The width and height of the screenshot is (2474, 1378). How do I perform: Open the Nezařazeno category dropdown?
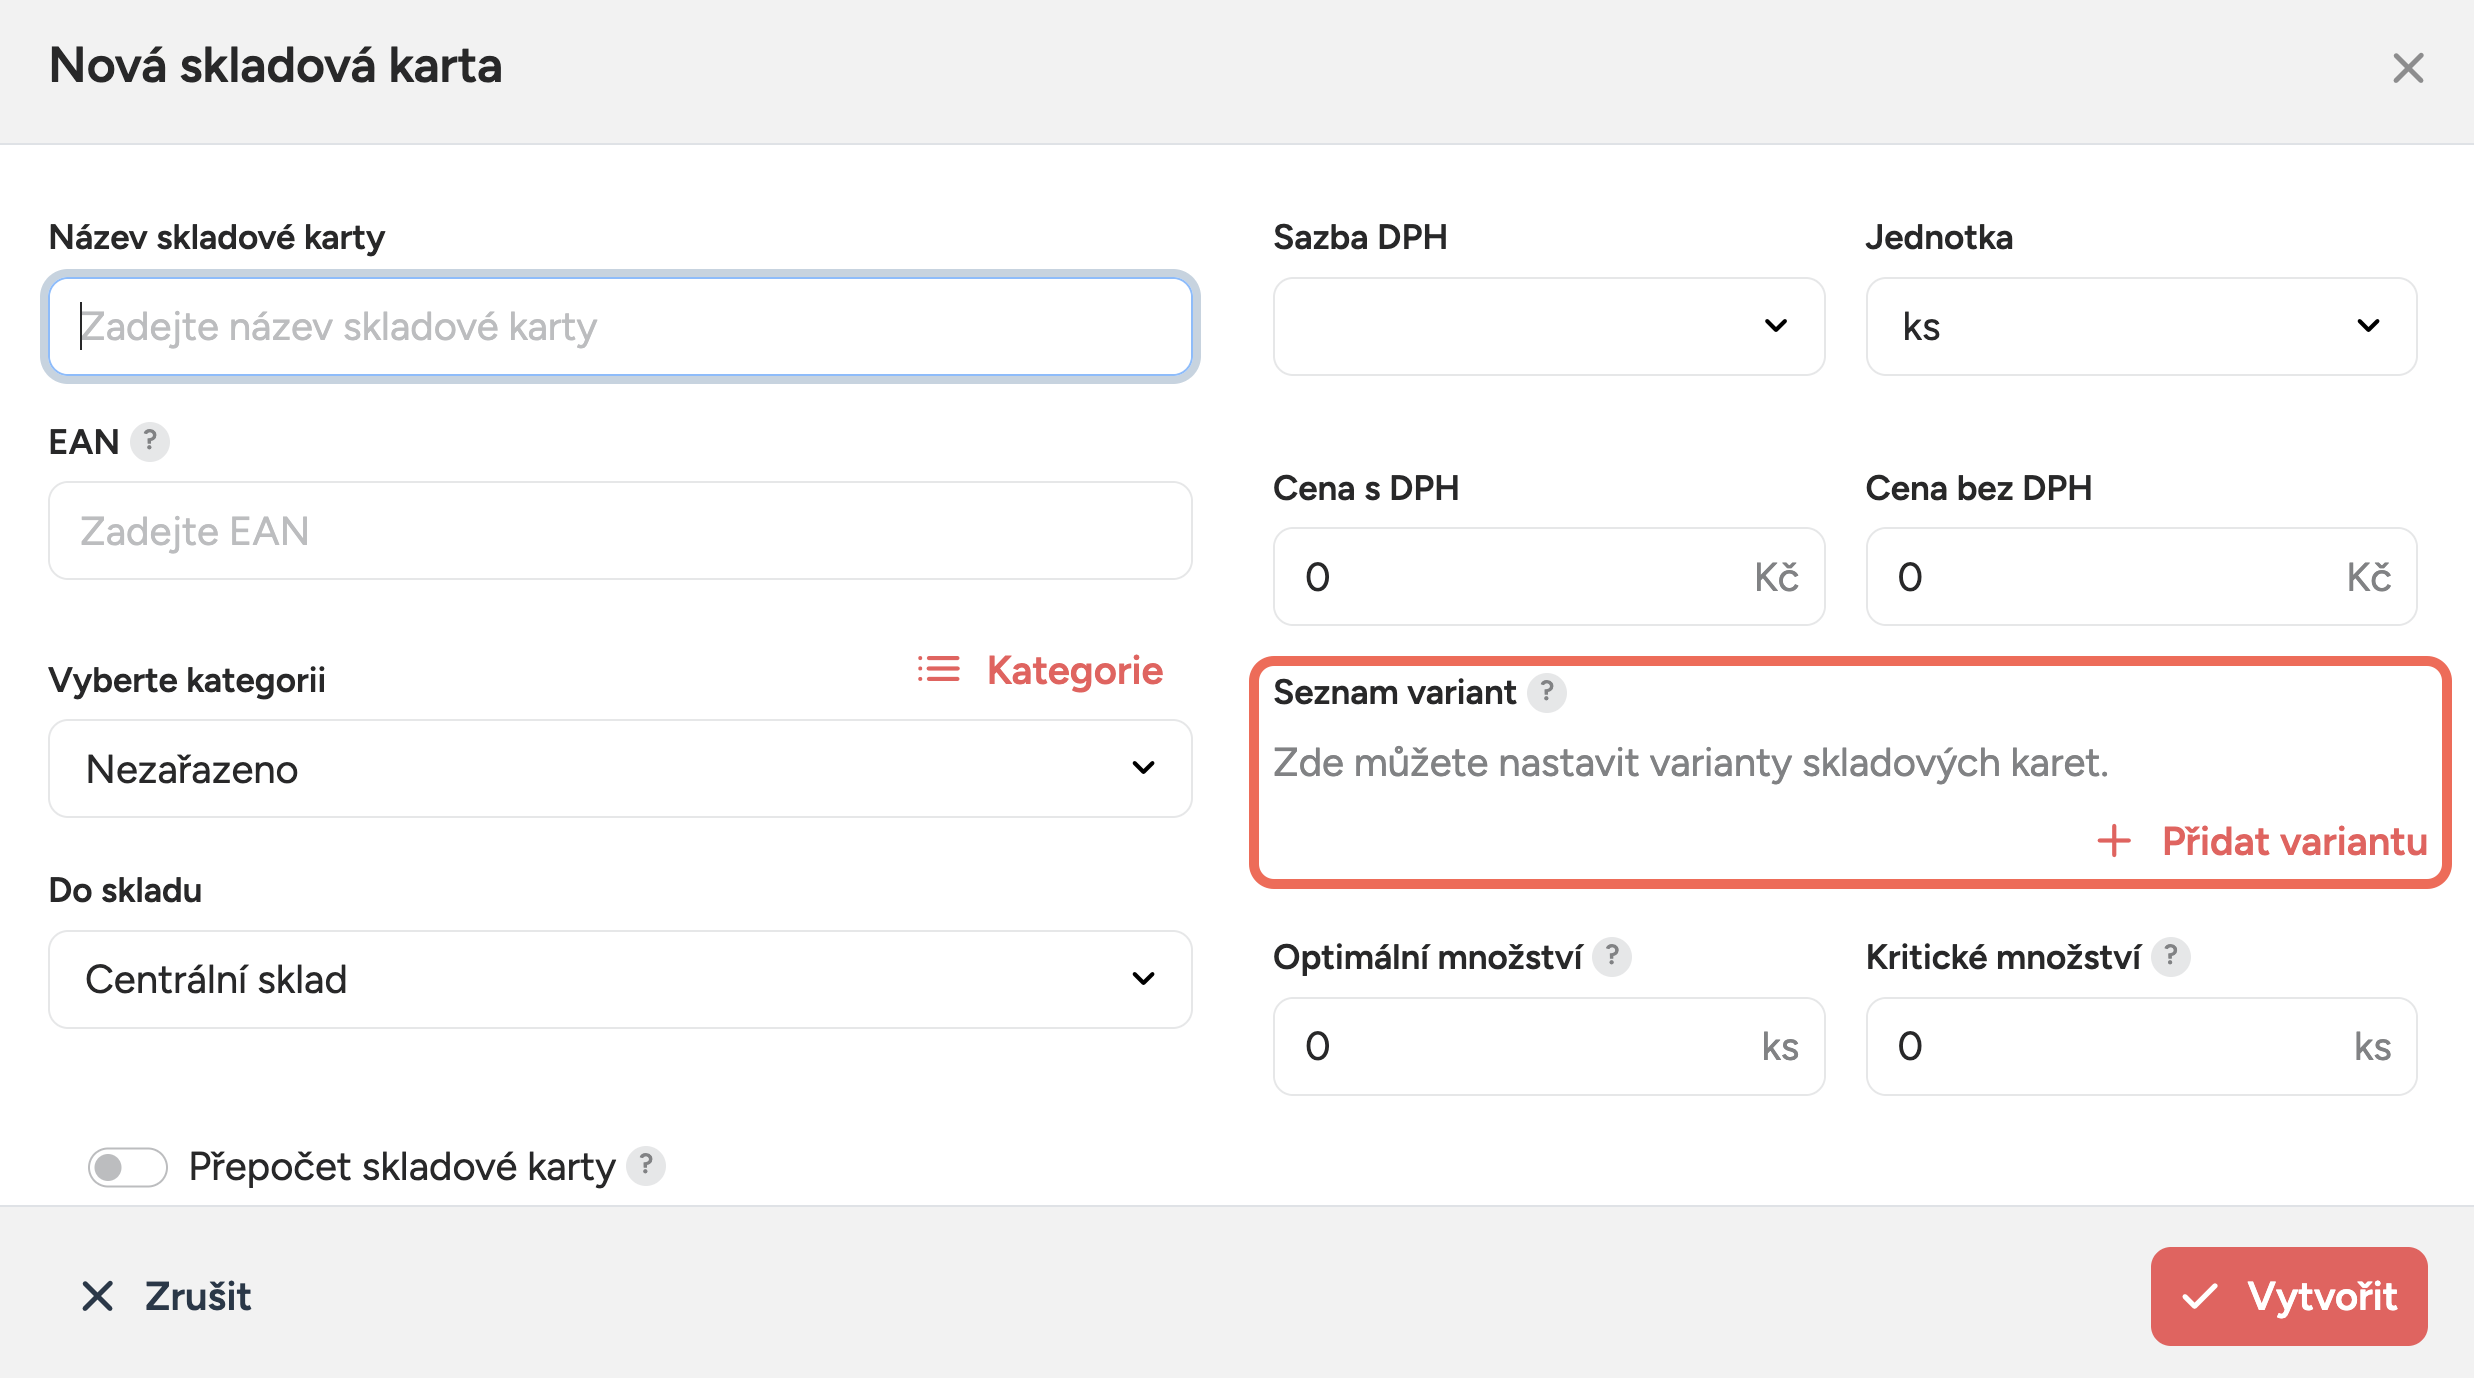click(x=620, y=768)
